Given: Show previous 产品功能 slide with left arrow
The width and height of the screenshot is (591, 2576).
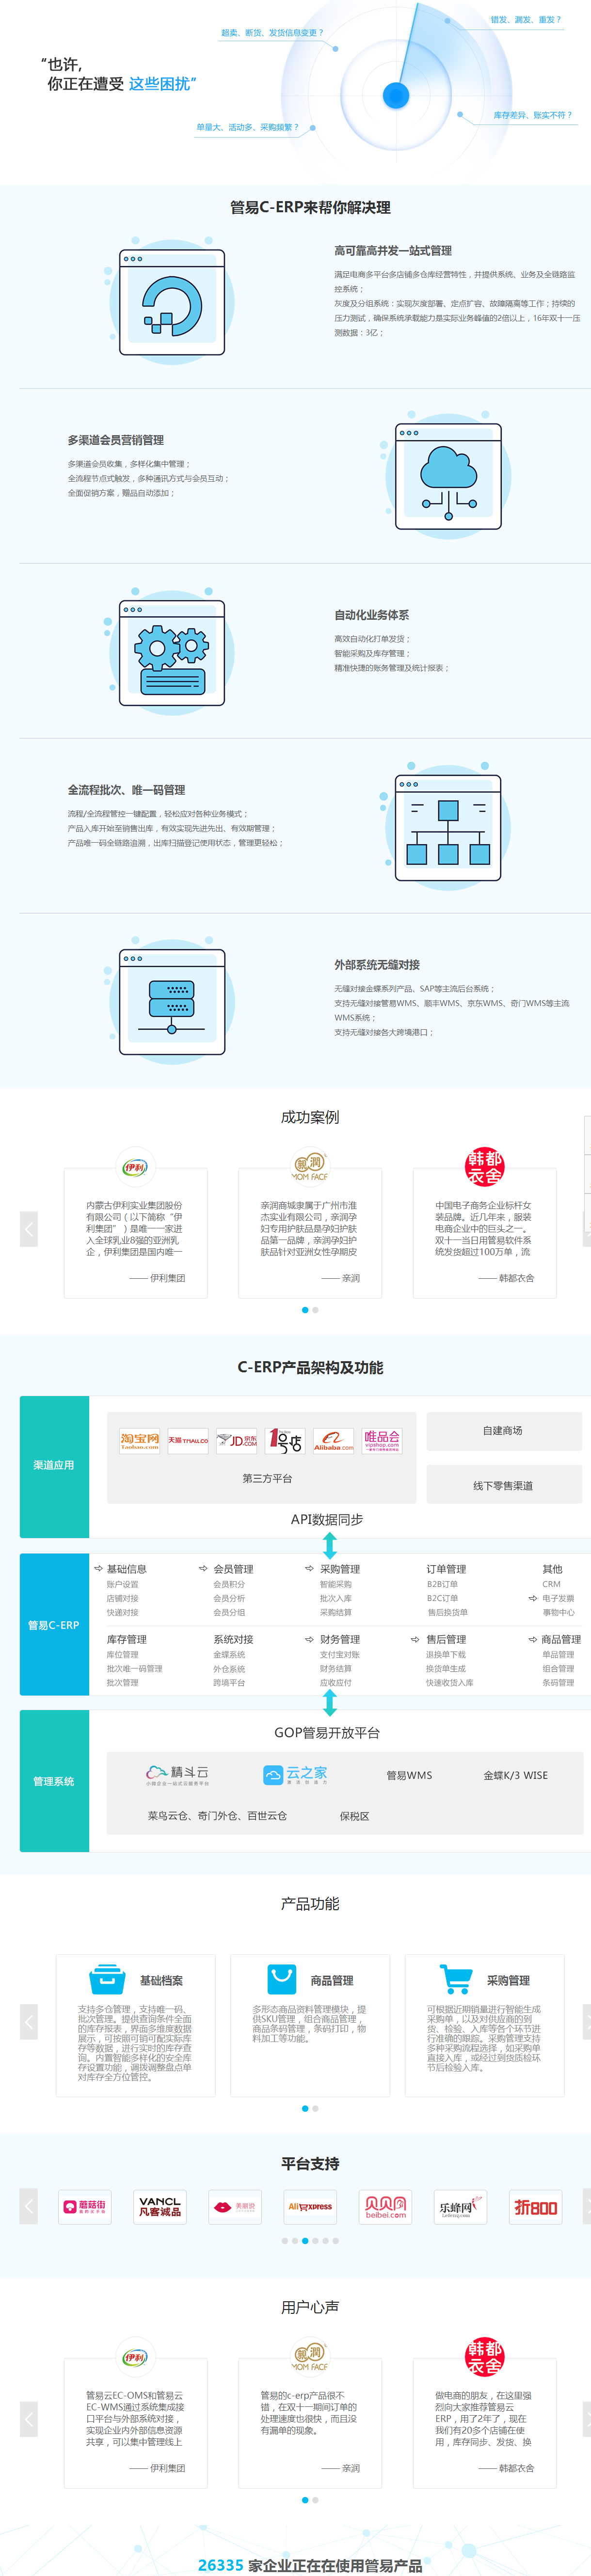Looking at the screenshot, I should pyautogui.click(x=29, y=2021).
